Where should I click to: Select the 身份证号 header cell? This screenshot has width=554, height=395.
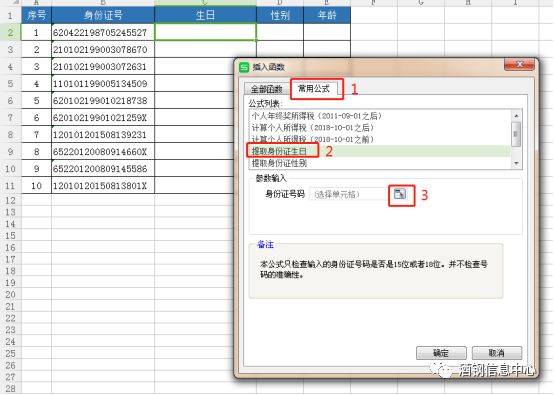pos(103,15)
